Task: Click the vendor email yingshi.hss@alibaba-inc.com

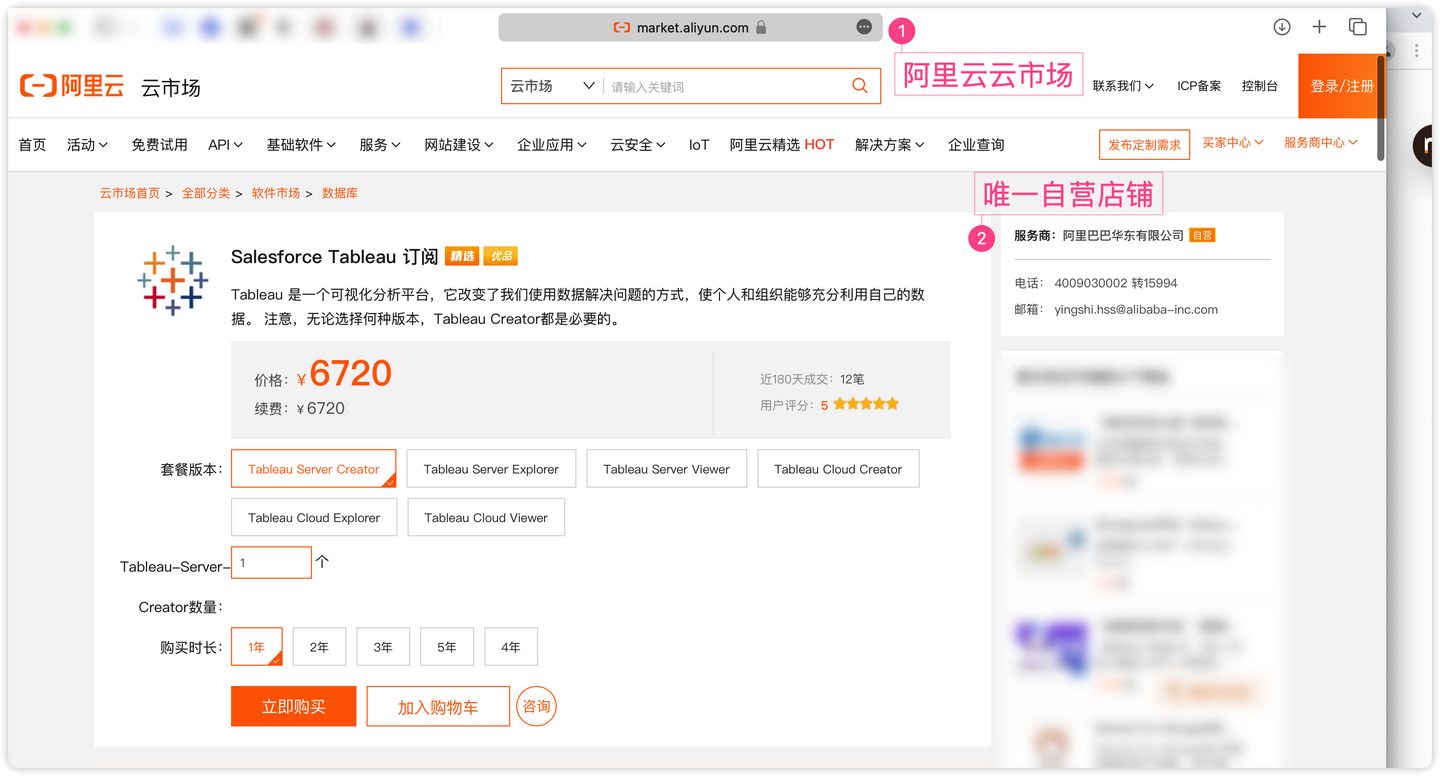Action: pyautogui.click(x=1136, y=310)
